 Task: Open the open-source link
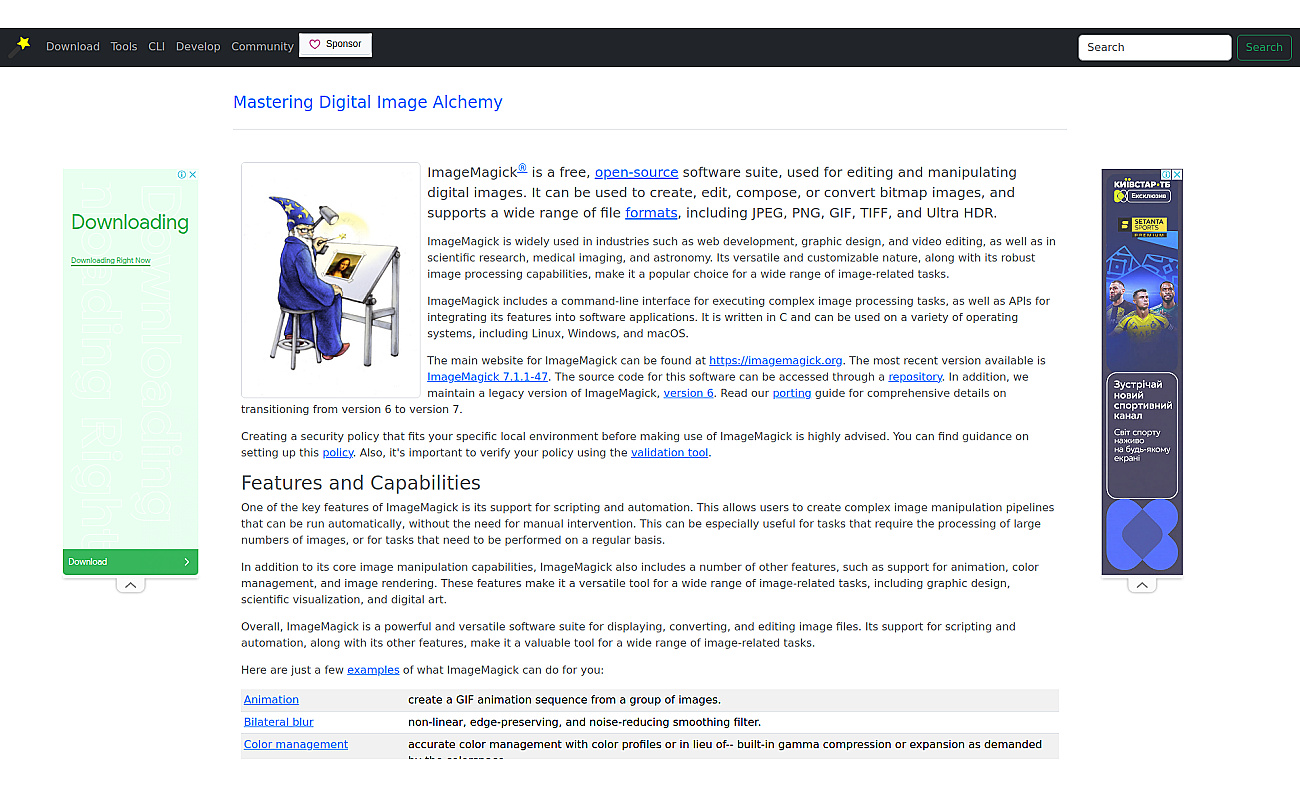(x=636, y=172)
